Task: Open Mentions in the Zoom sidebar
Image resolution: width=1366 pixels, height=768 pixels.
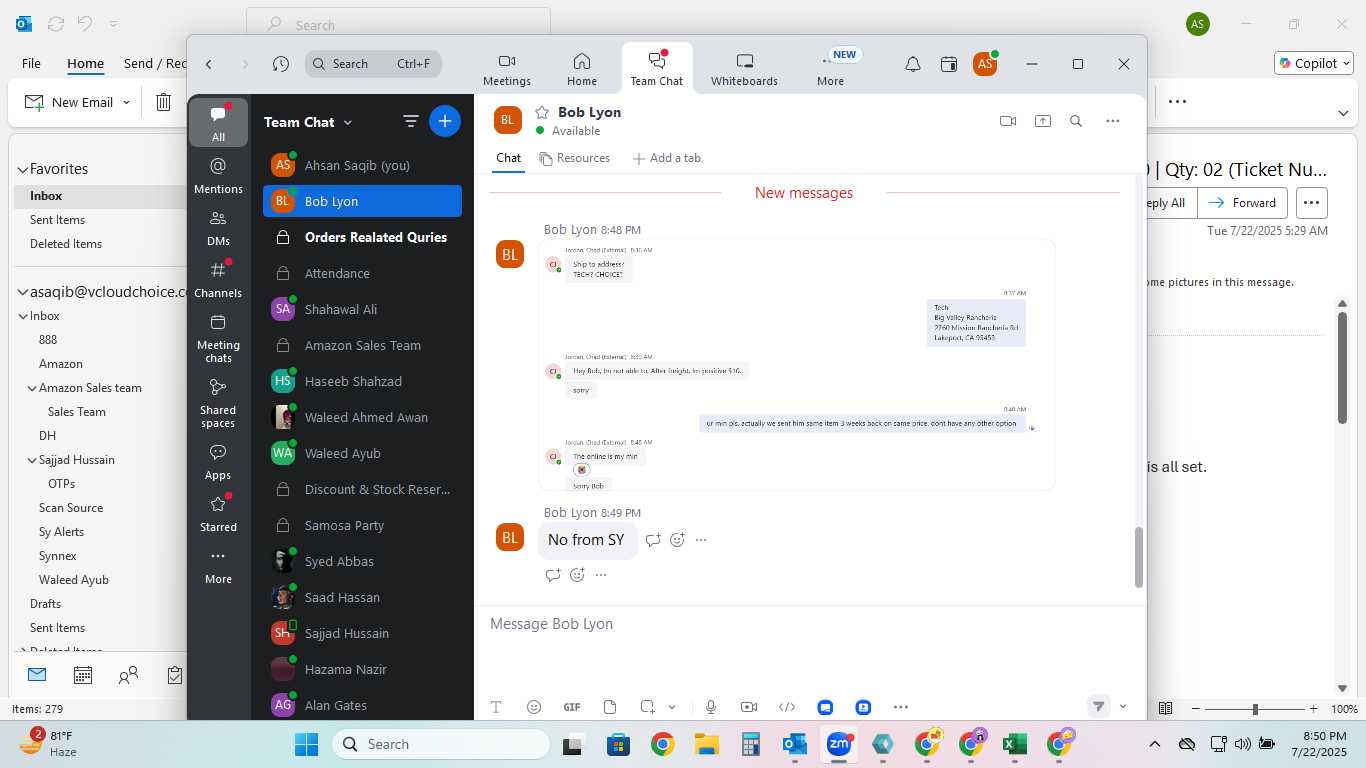Action: coord(218,175)
